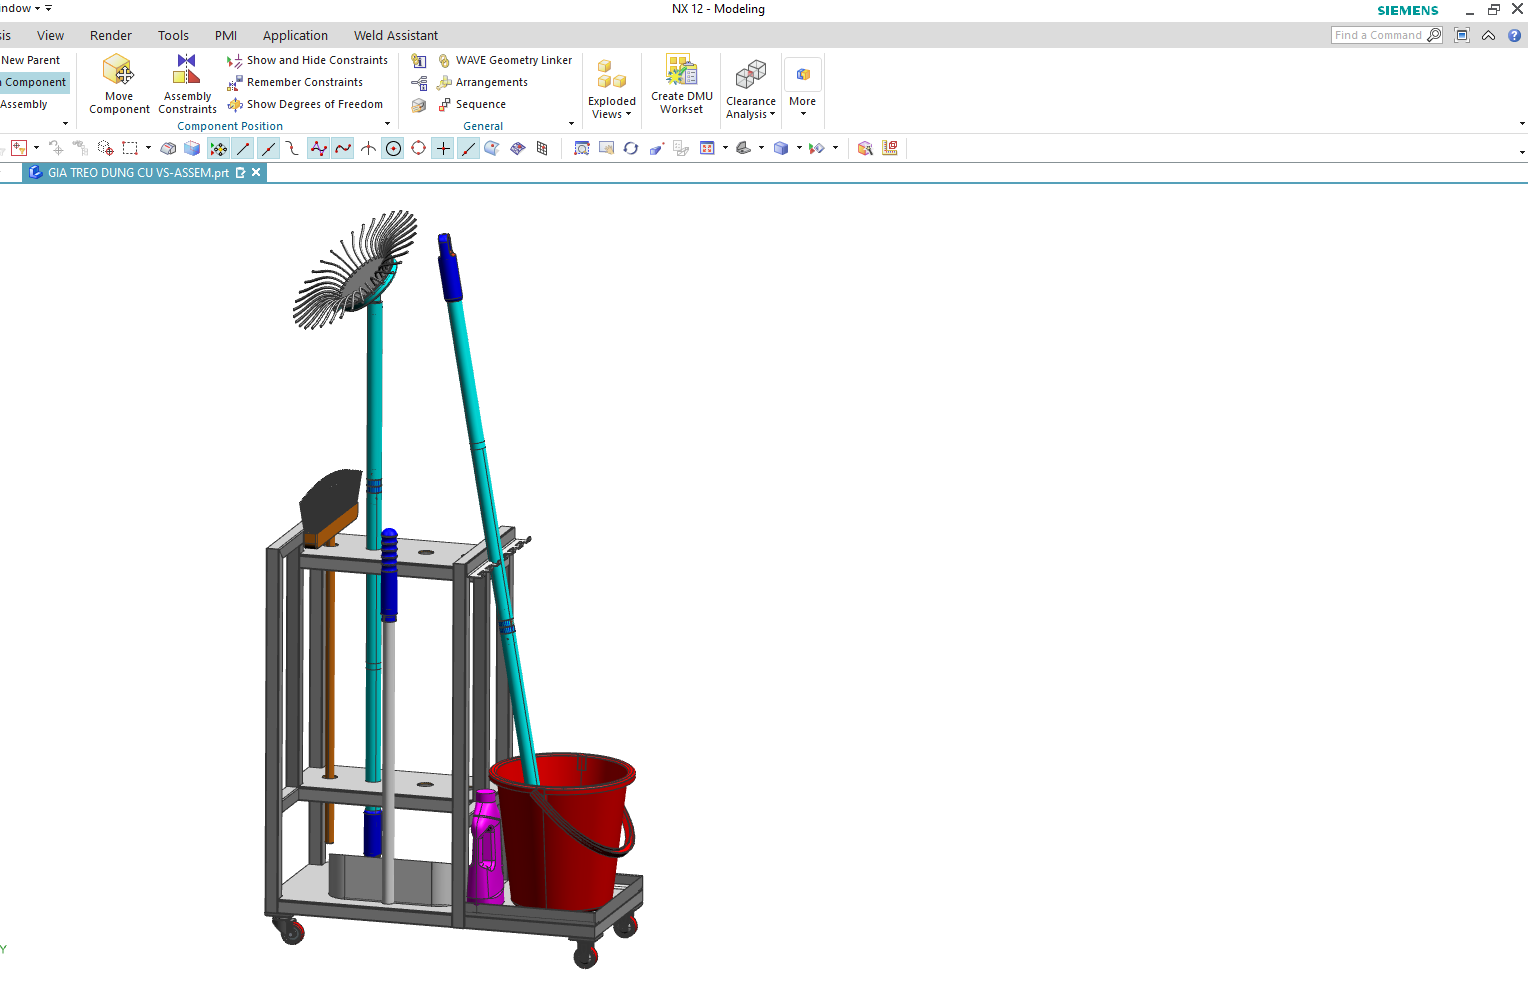The image size is (1528, 1004).
Task: Toggle Enable Snap Point
Action: click(x=218, y=148)
